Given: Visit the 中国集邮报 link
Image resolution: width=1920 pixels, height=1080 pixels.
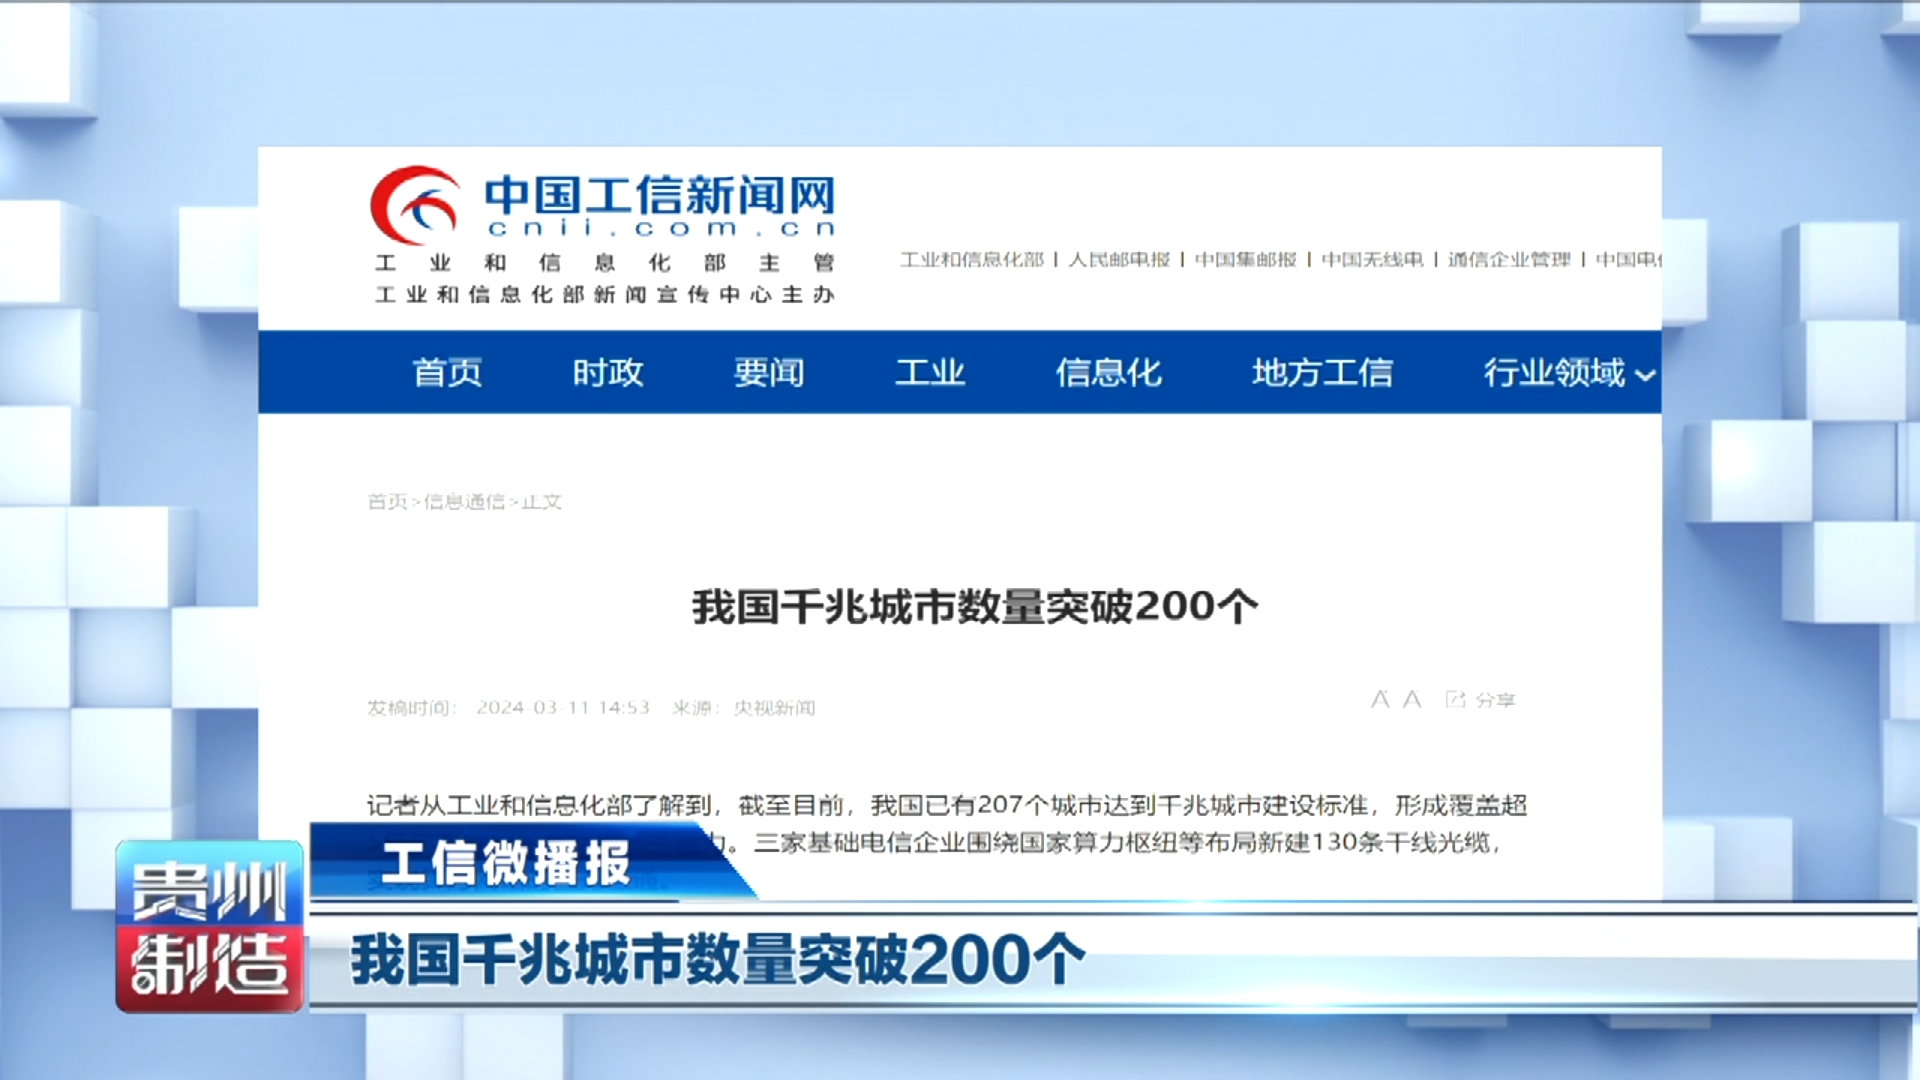Looking at the screenshot, I should (x=1245, y=260).
